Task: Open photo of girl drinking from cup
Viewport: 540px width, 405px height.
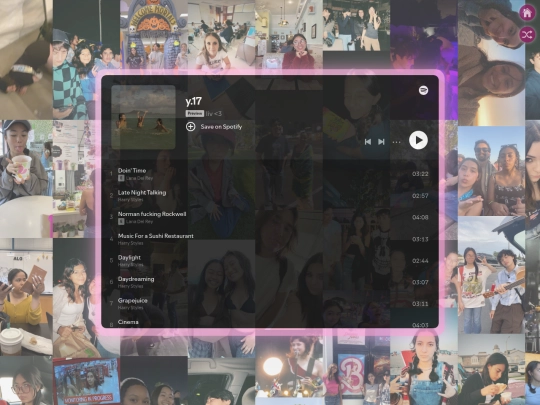Action: point(26,178)
